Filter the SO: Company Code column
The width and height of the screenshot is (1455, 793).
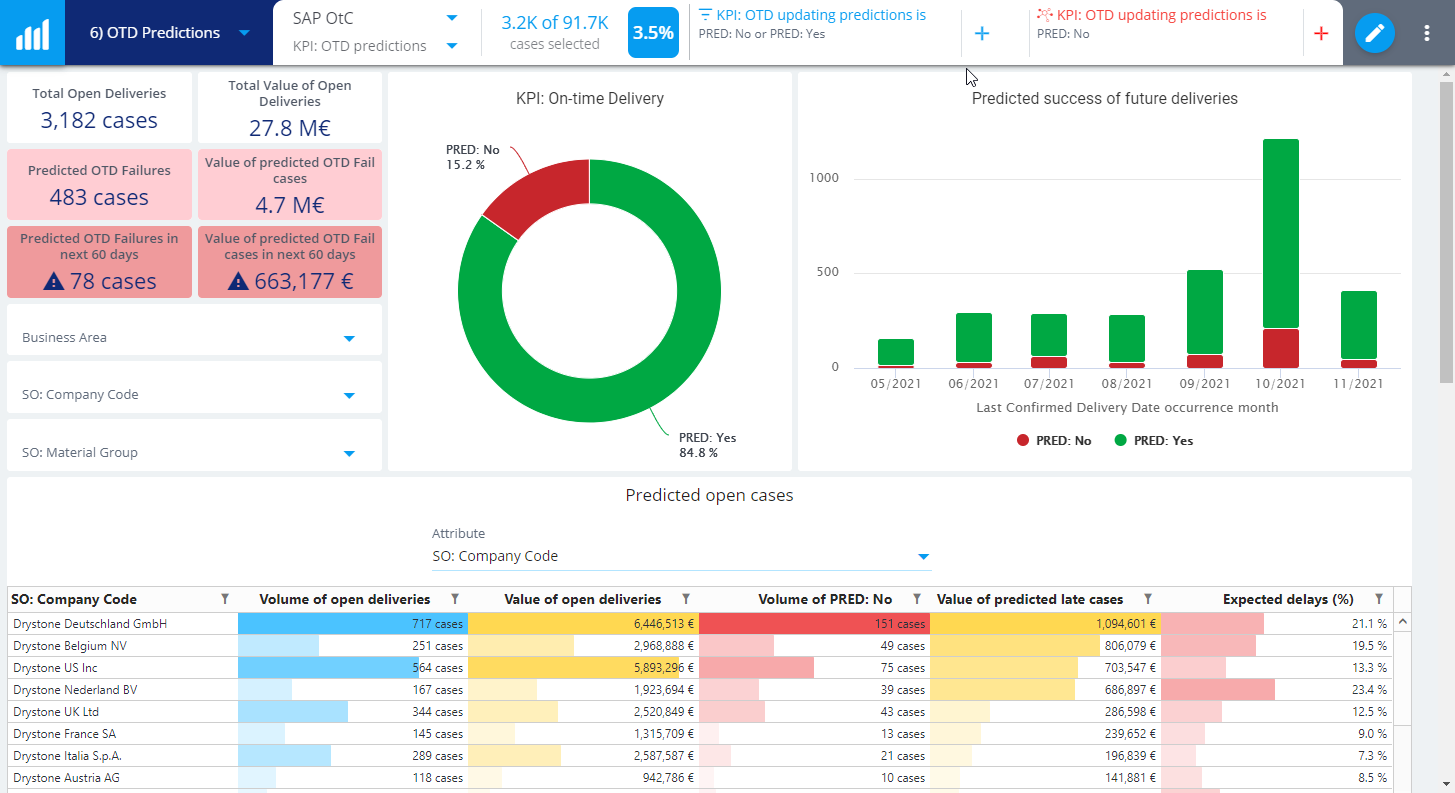(225, 599)
